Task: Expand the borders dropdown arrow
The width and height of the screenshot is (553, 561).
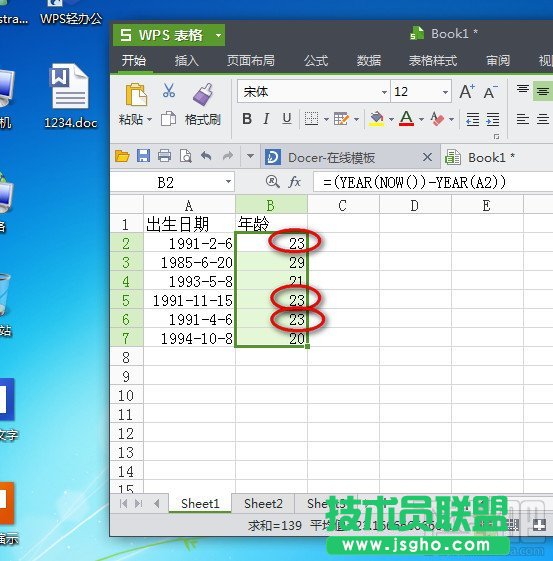Action: (326, 119)
